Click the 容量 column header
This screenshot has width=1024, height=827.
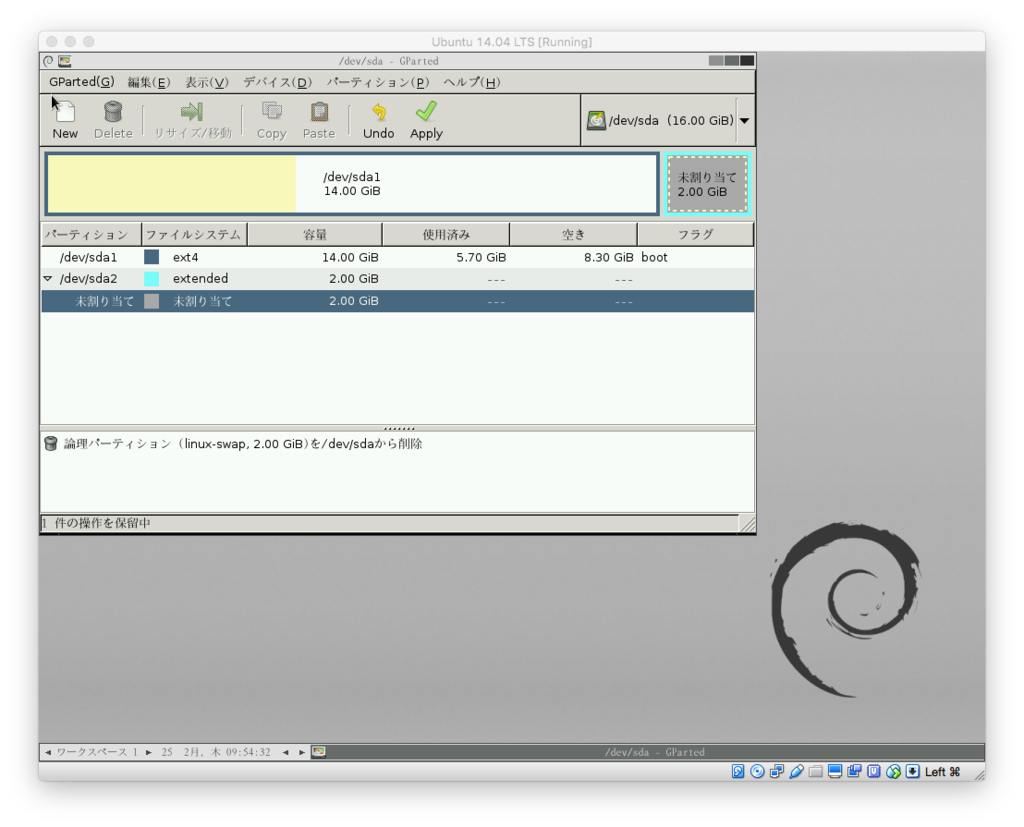point(315,235)
